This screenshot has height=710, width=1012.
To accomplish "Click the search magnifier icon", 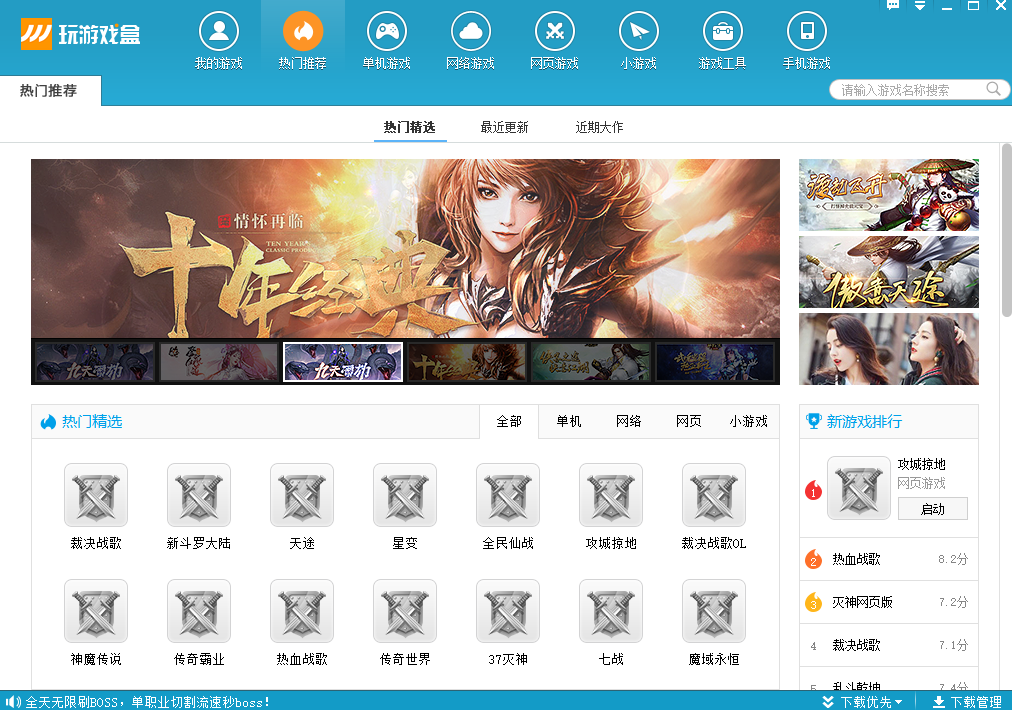I will click(993, 89).
